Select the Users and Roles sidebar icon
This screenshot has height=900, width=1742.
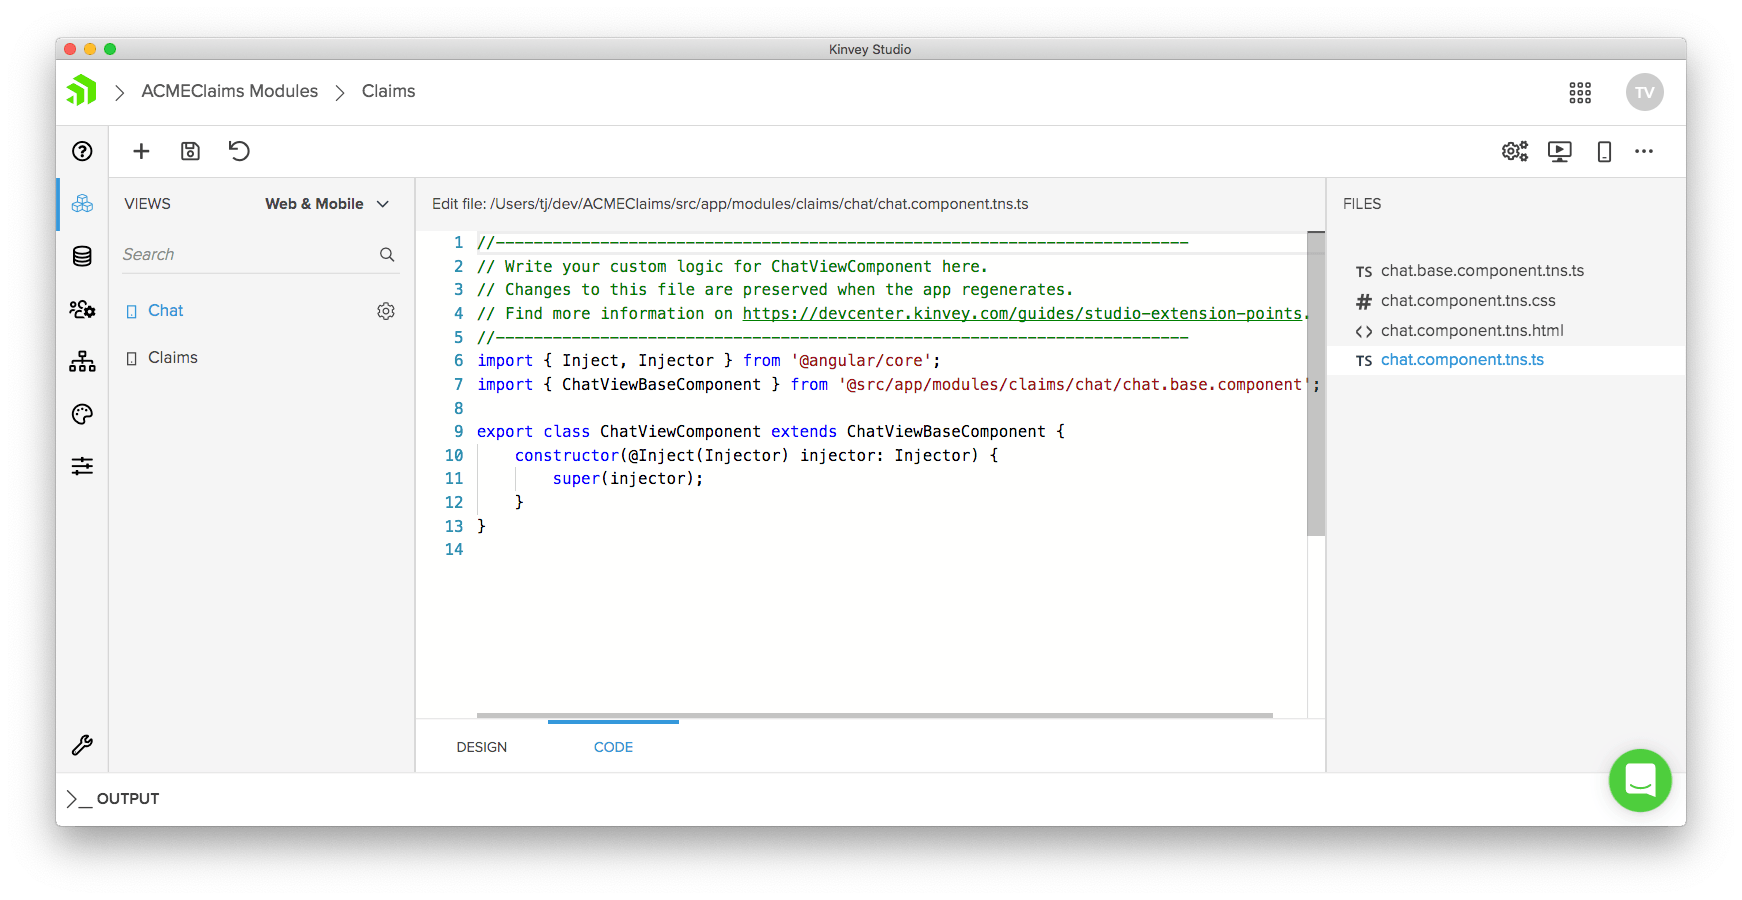point(81,310)
